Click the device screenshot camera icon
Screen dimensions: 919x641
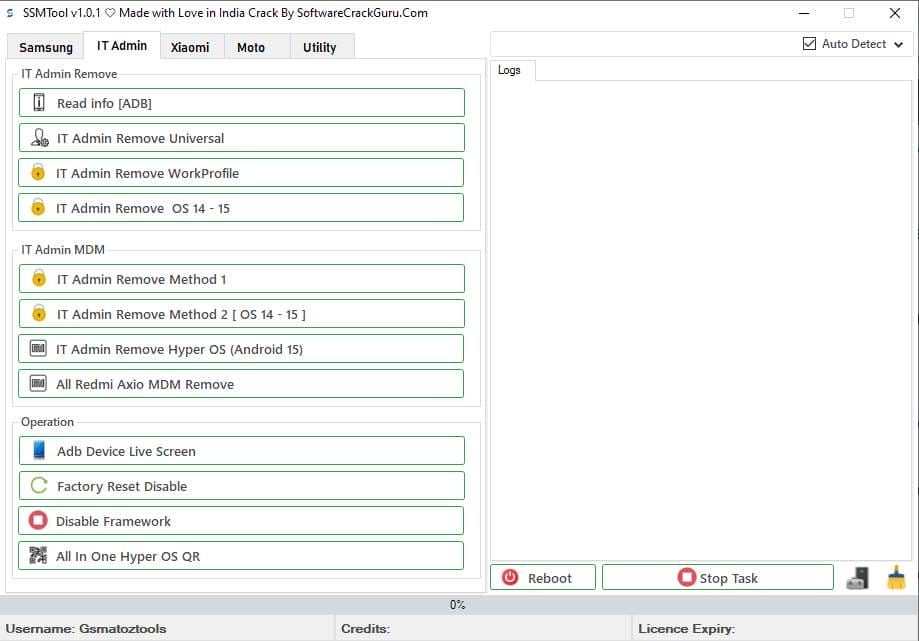[858, 577]
